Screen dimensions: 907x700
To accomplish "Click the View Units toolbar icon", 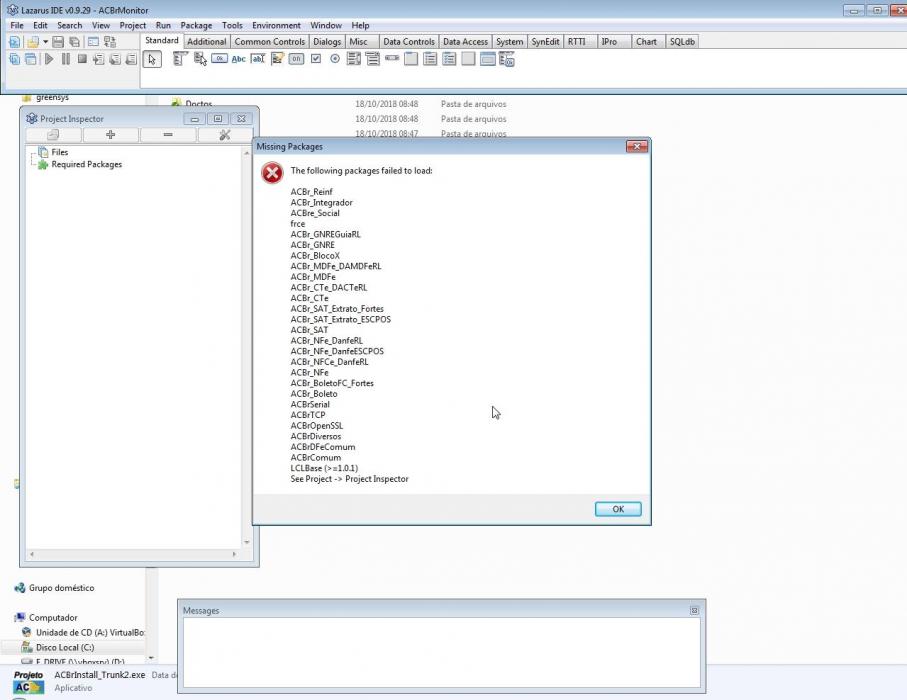I will [x=14, y=59].
